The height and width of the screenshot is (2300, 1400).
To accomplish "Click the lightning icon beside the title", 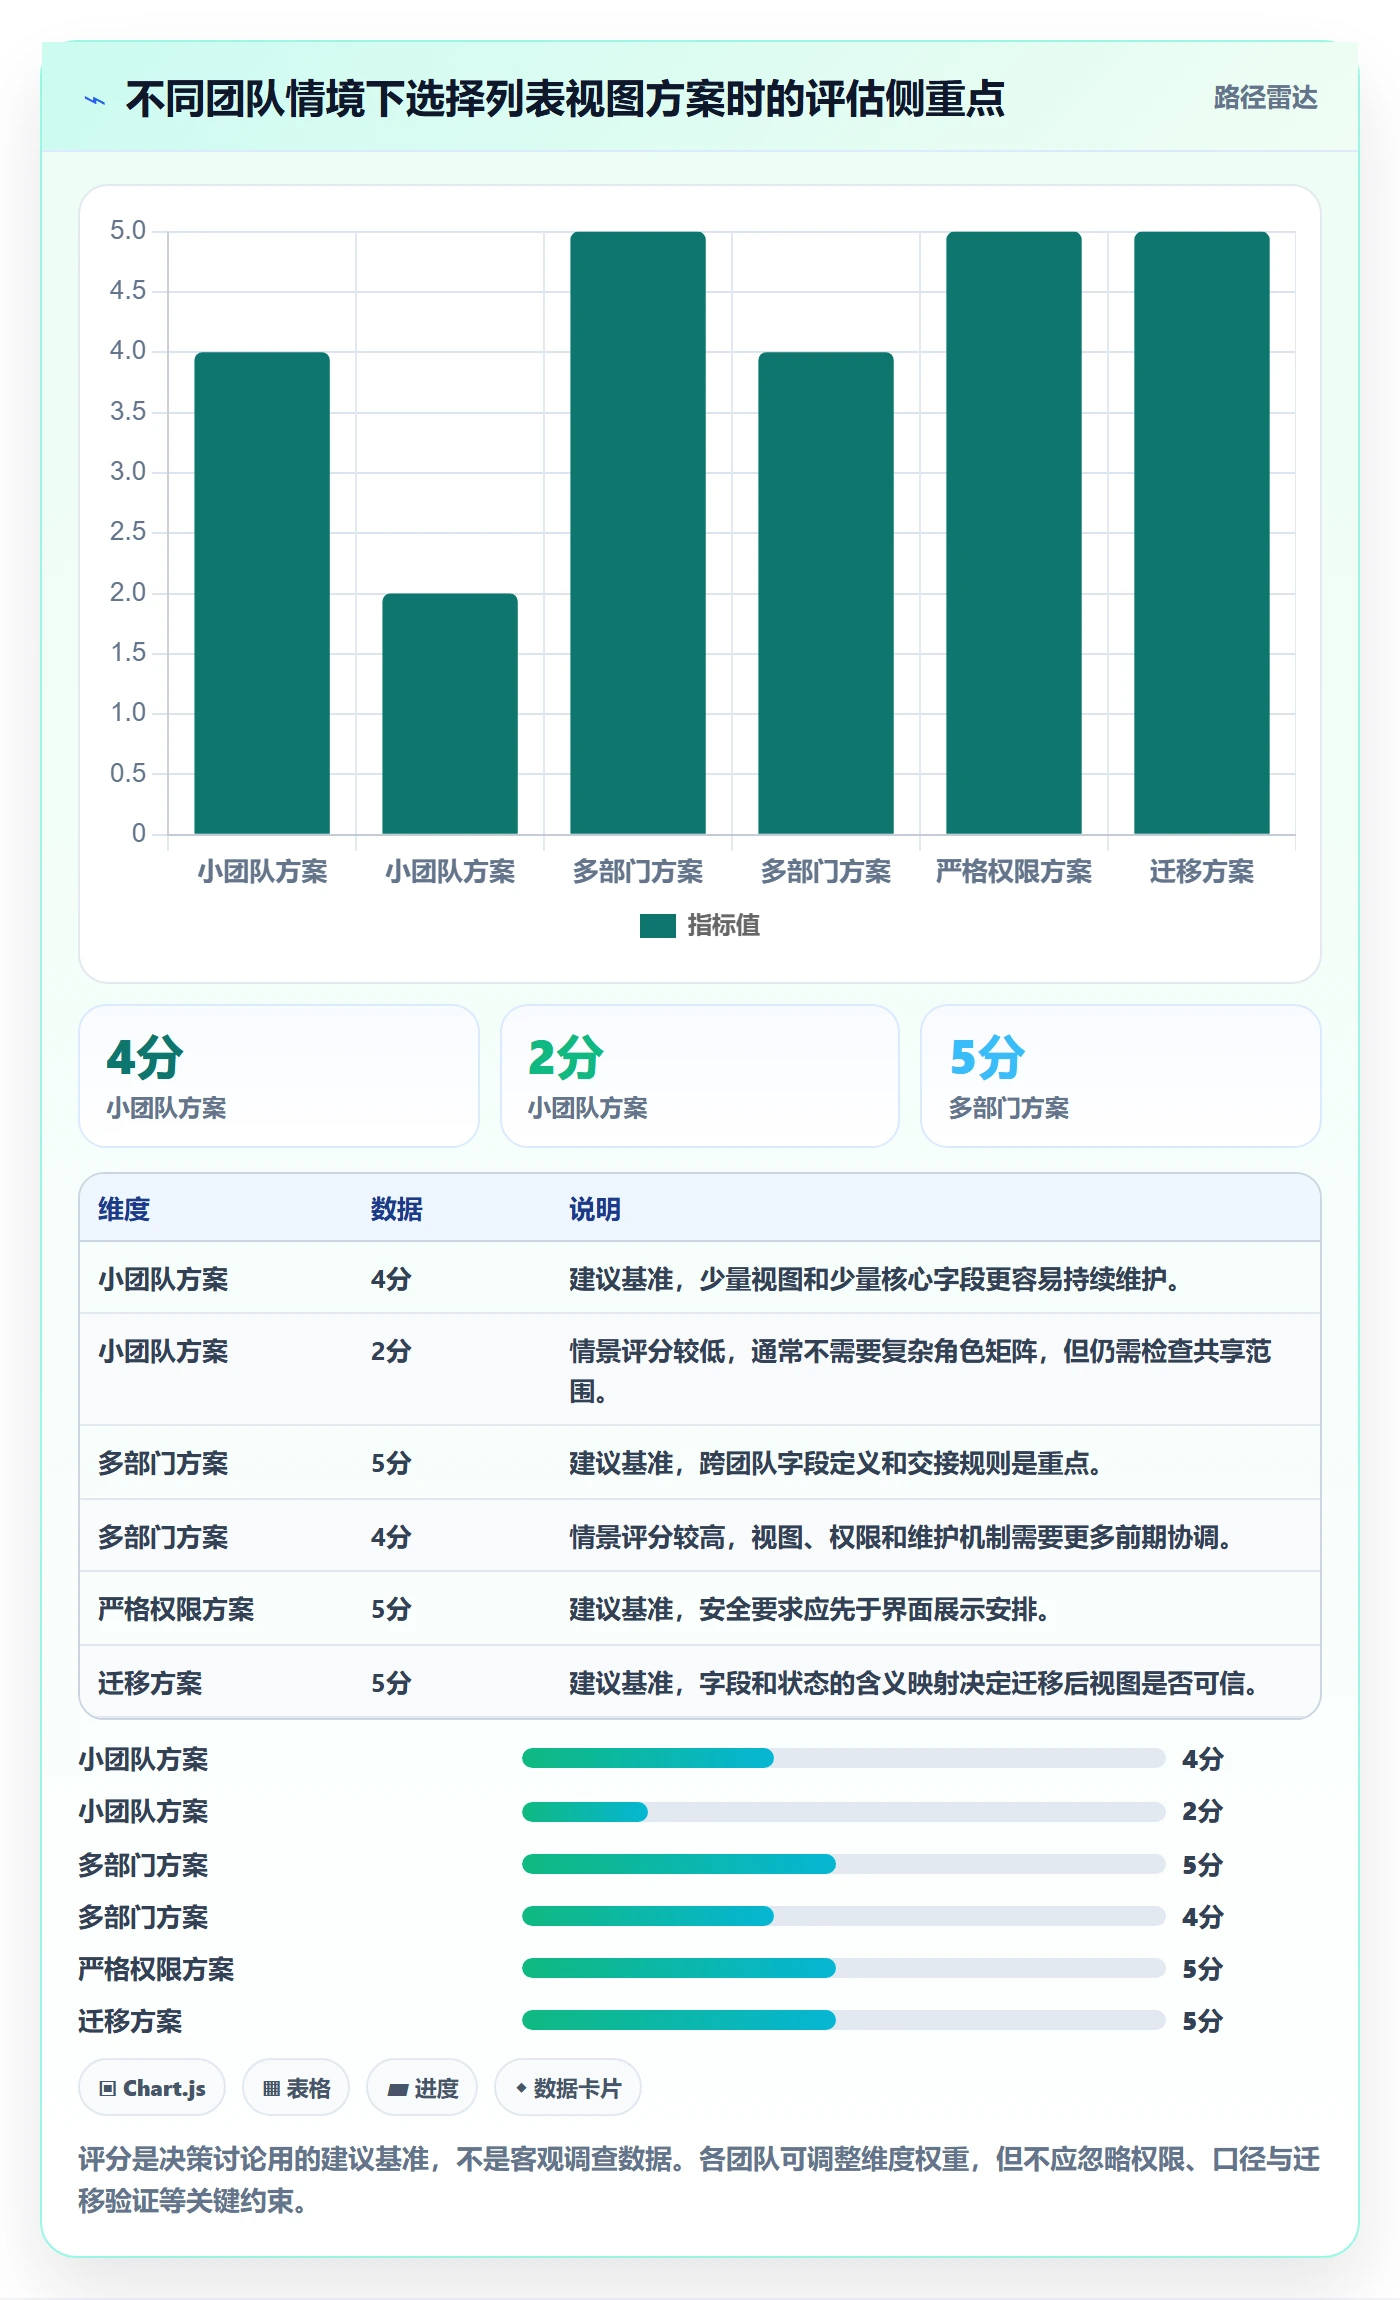I will tap(95, 100).
